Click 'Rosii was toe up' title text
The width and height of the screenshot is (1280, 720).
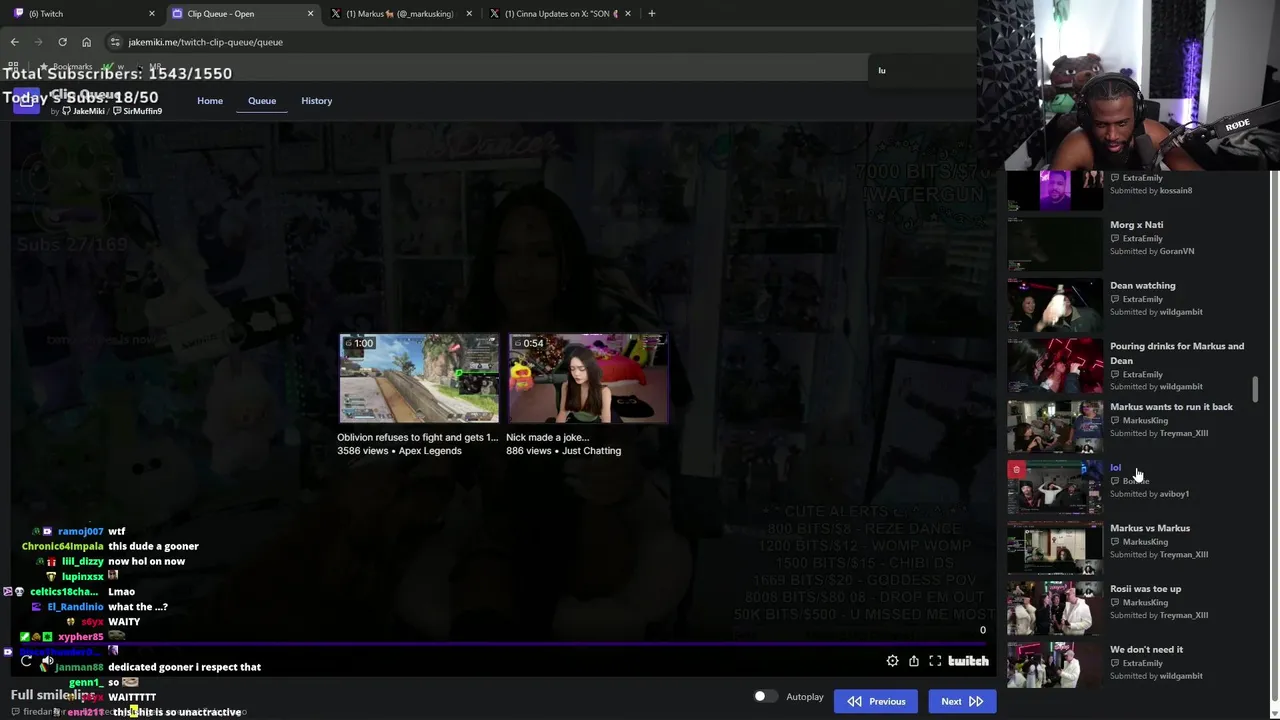(x=1145, y=589)
